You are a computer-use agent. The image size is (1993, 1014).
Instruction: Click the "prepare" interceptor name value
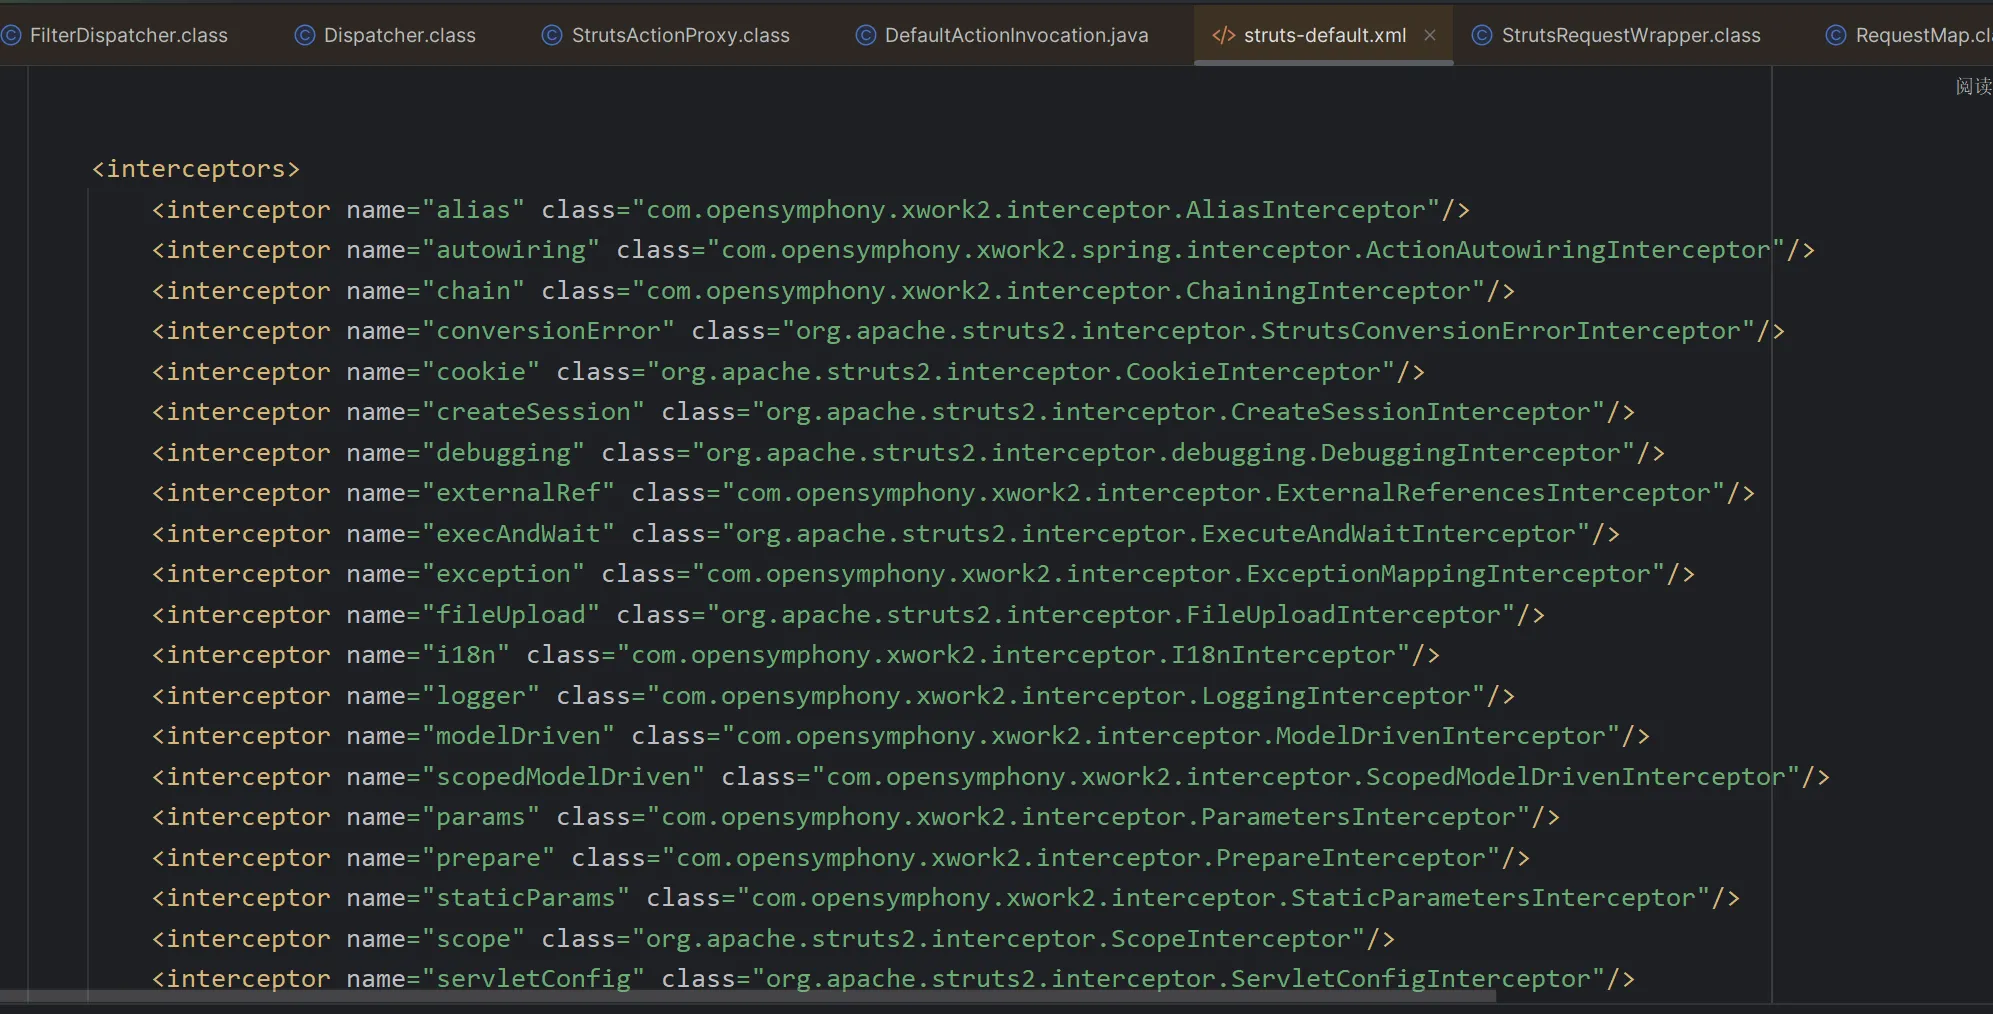[488, 858]
